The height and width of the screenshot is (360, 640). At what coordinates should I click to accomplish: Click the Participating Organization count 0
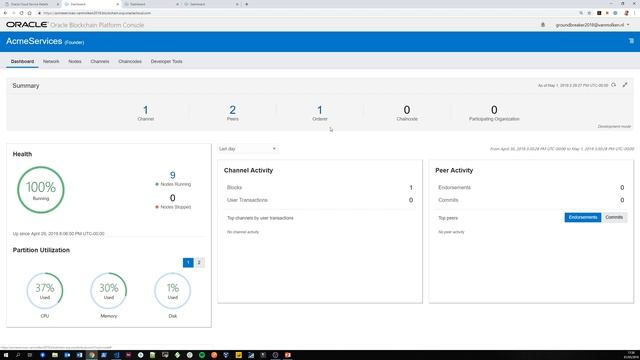point(494,110)
